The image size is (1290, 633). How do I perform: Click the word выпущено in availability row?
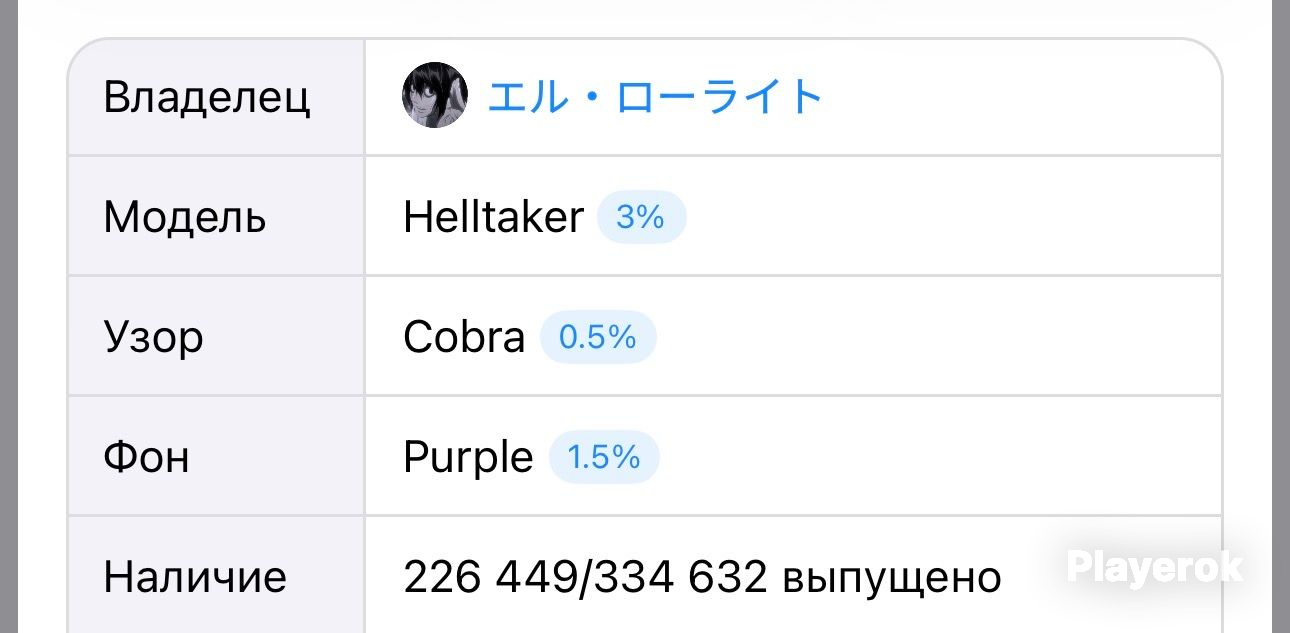click(892, 579)
